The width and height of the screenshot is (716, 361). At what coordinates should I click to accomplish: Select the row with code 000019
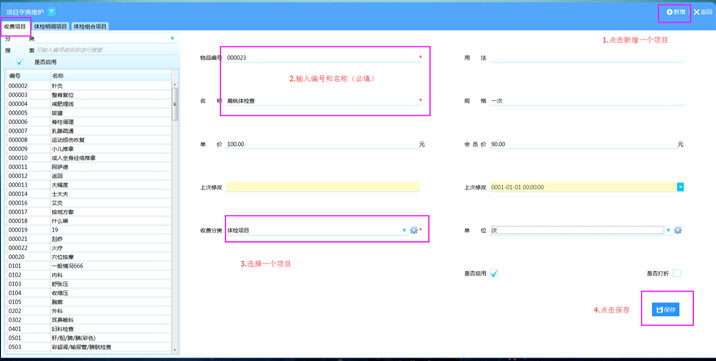tap(89, 230)
